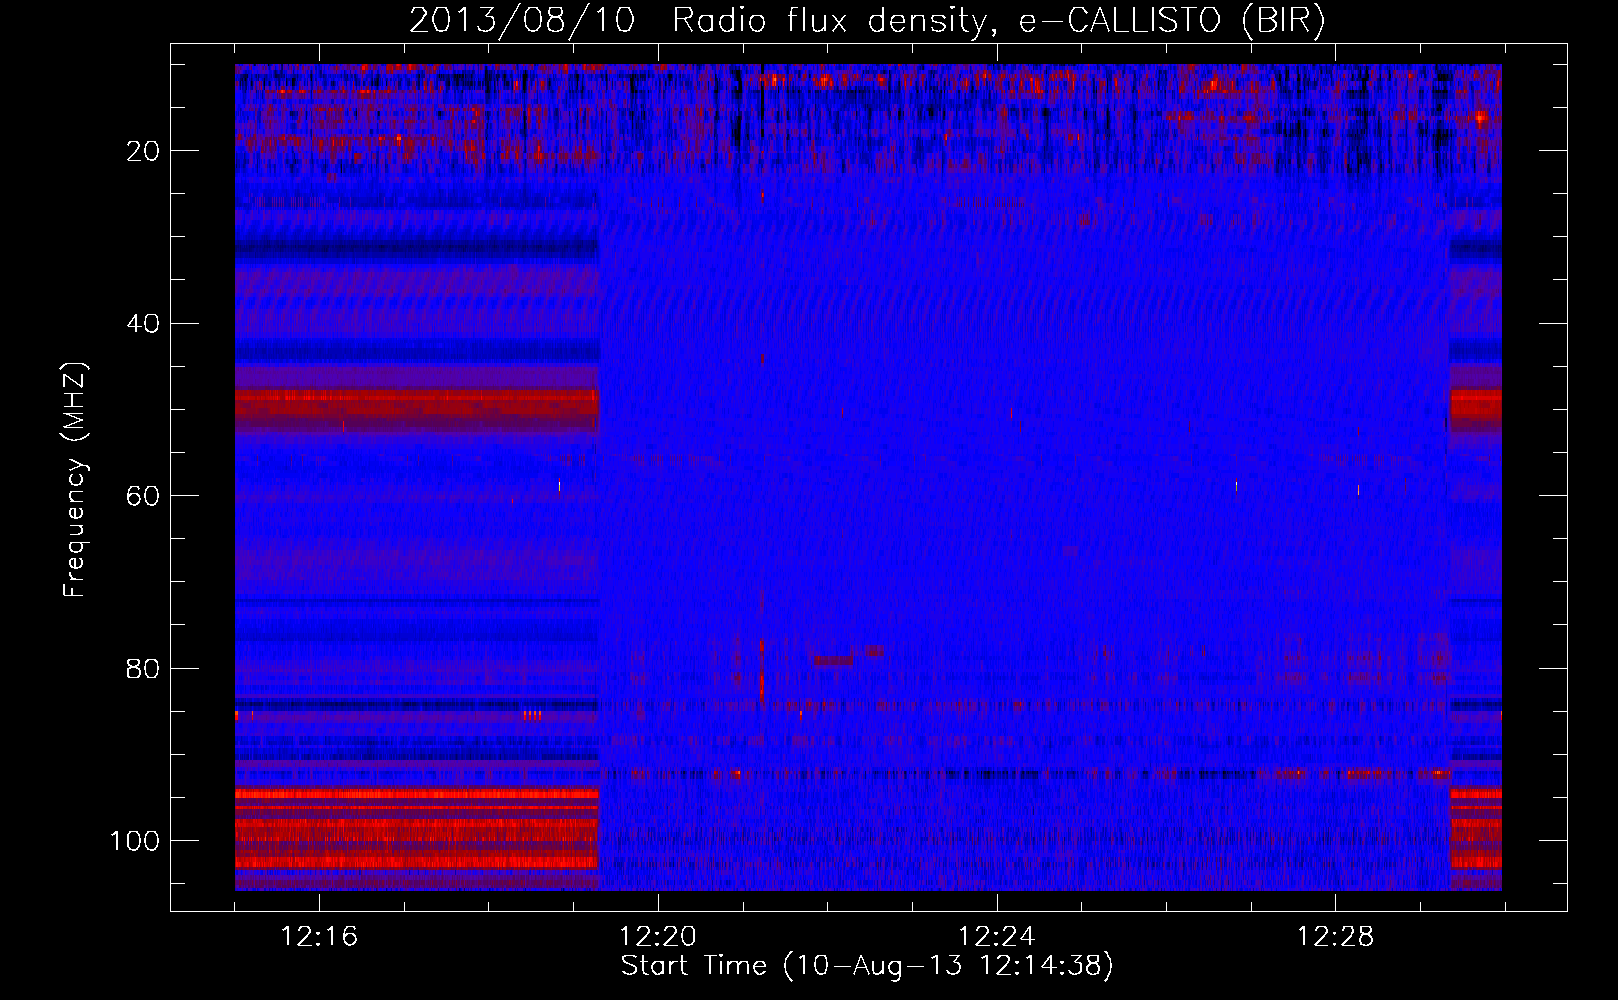Viewport: 1618px width, 1000px height.
Task: Click the 60 MHz frequency tick label
Action: click(x=144, y=496)
